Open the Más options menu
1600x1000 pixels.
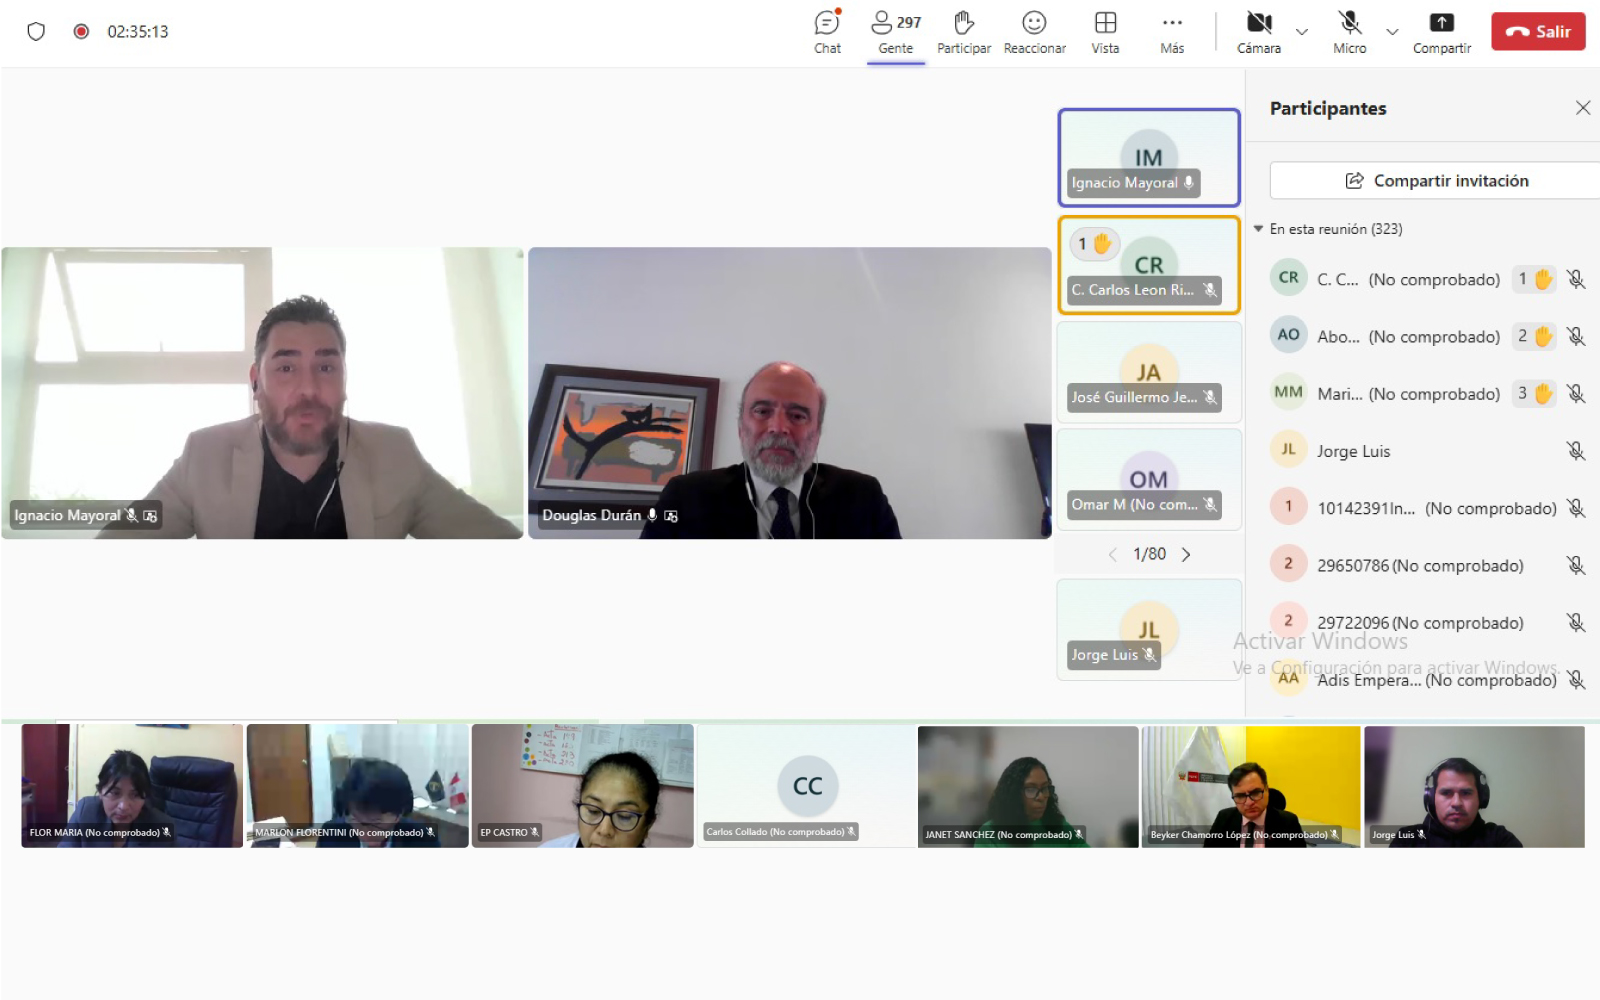1172,32
